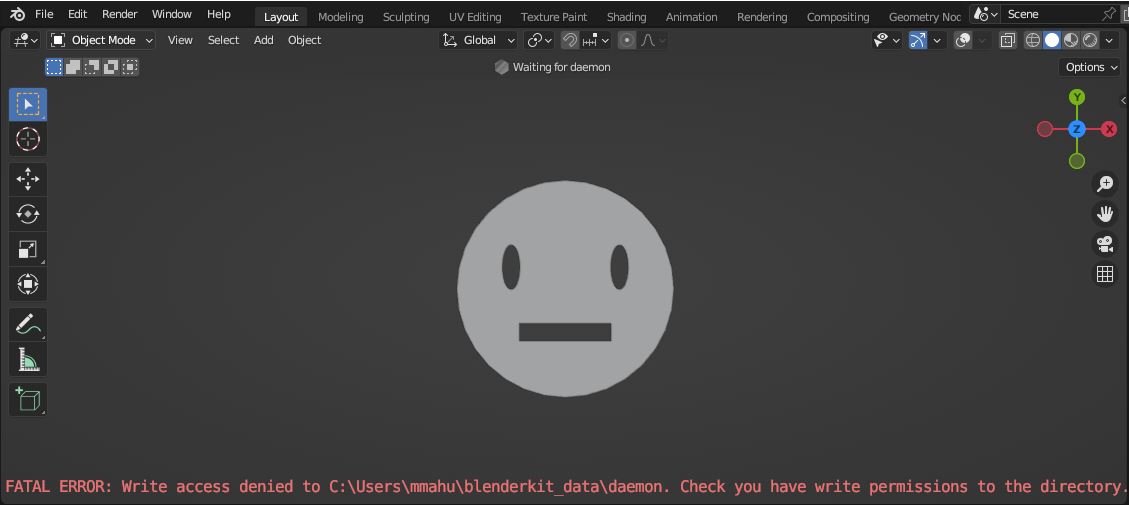Toggle proportional editing button
The image size is (1129, 505).
pyautogui.click(x=627, y=40)
